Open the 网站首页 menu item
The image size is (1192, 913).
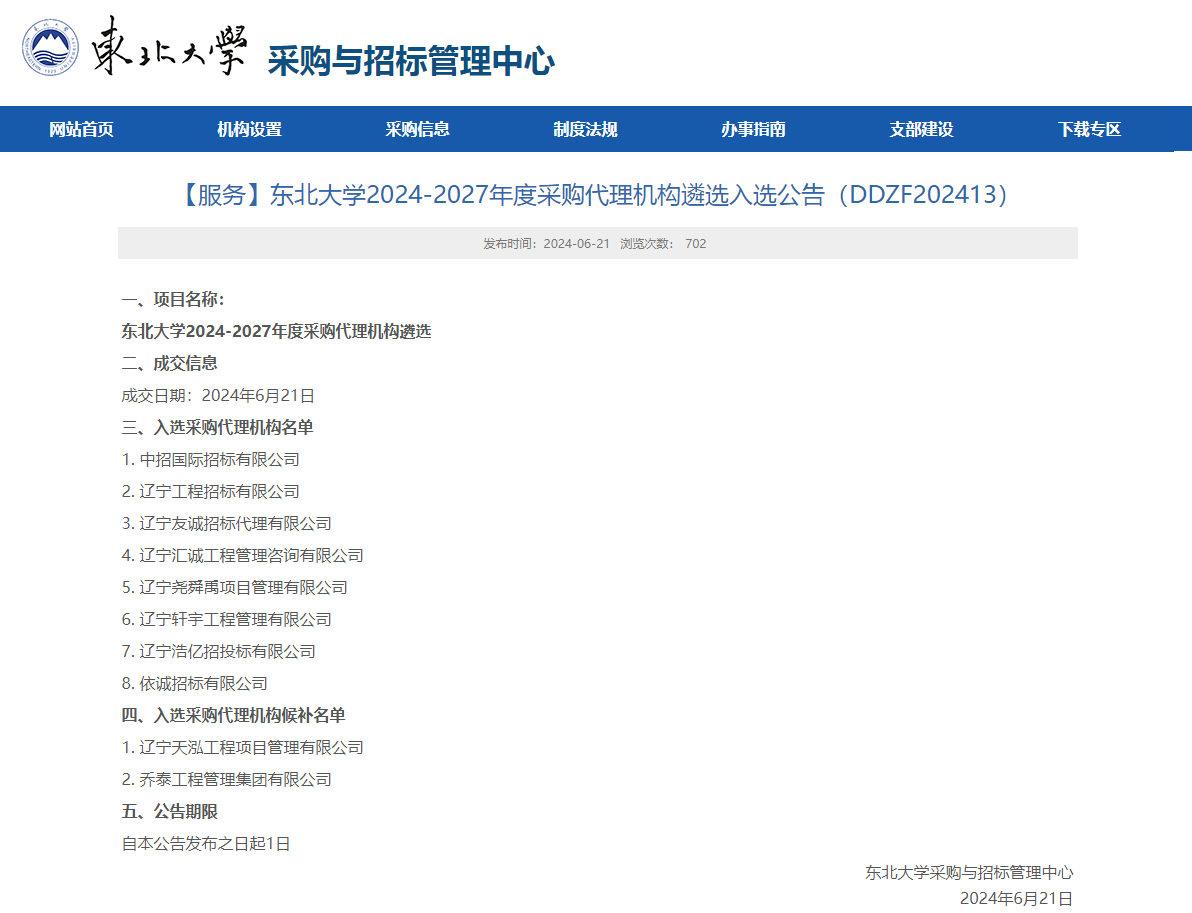81,129
